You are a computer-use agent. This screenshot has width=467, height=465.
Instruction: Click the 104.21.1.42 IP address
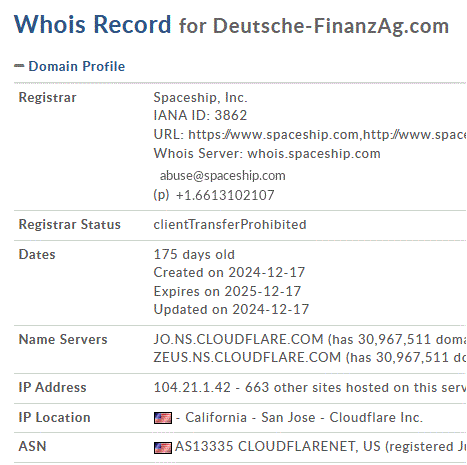coord(192,388)
